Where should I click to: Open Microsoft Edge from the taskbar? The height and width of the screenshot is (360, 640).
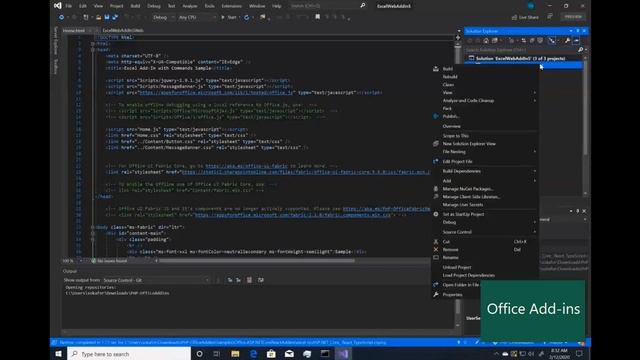(253, 354)
